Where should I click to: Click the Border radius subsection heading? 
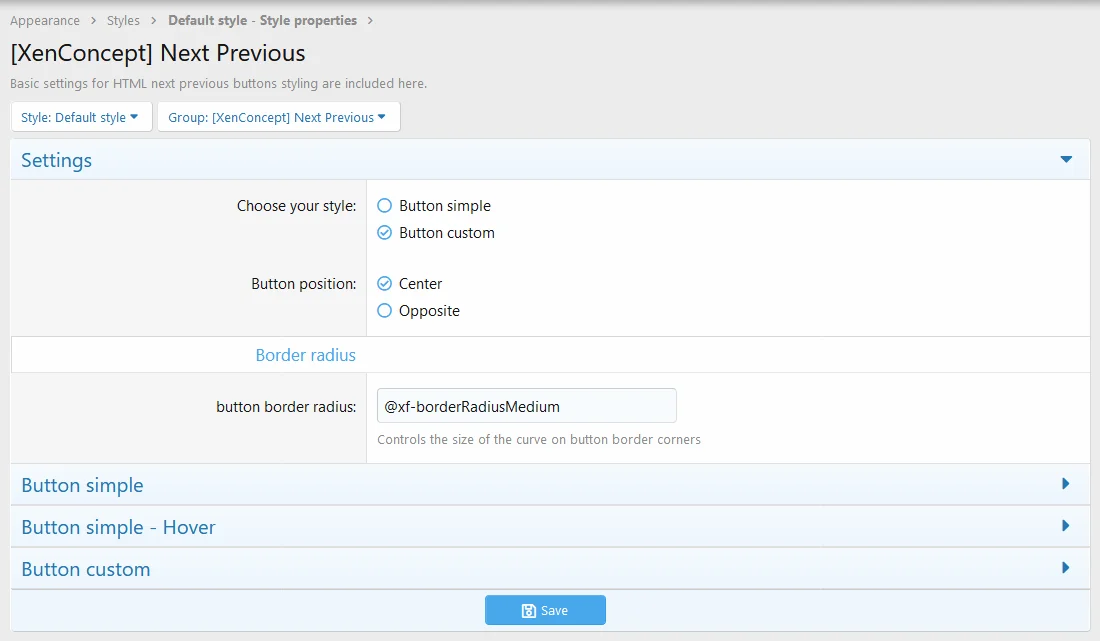pos(305,355)
